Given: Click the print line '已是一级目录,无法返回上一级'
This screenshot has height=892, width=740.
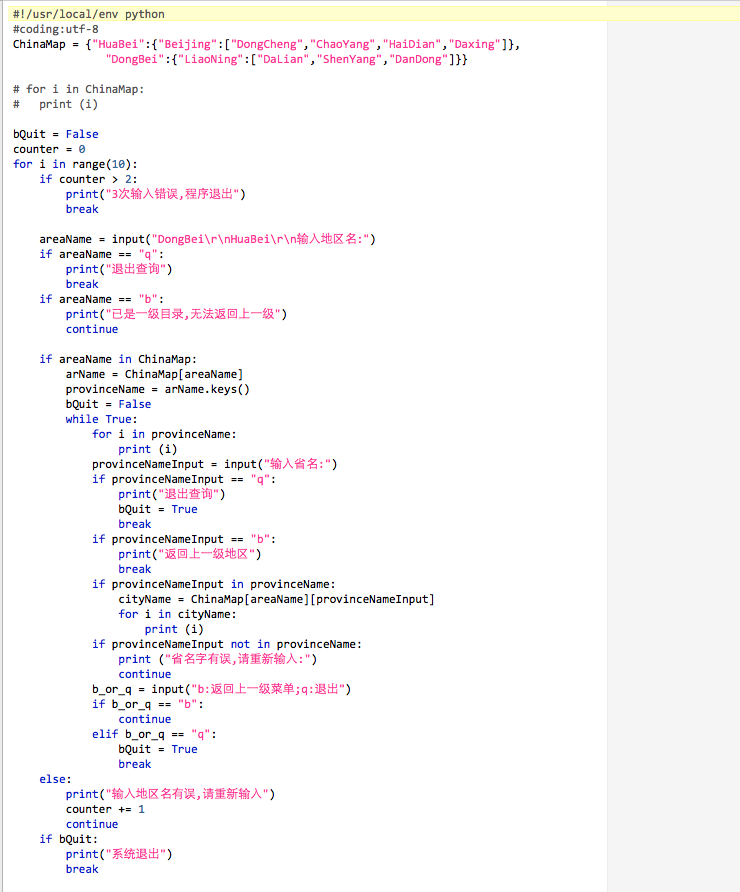Looking at the screenshot, I should [x=176, y=314].
